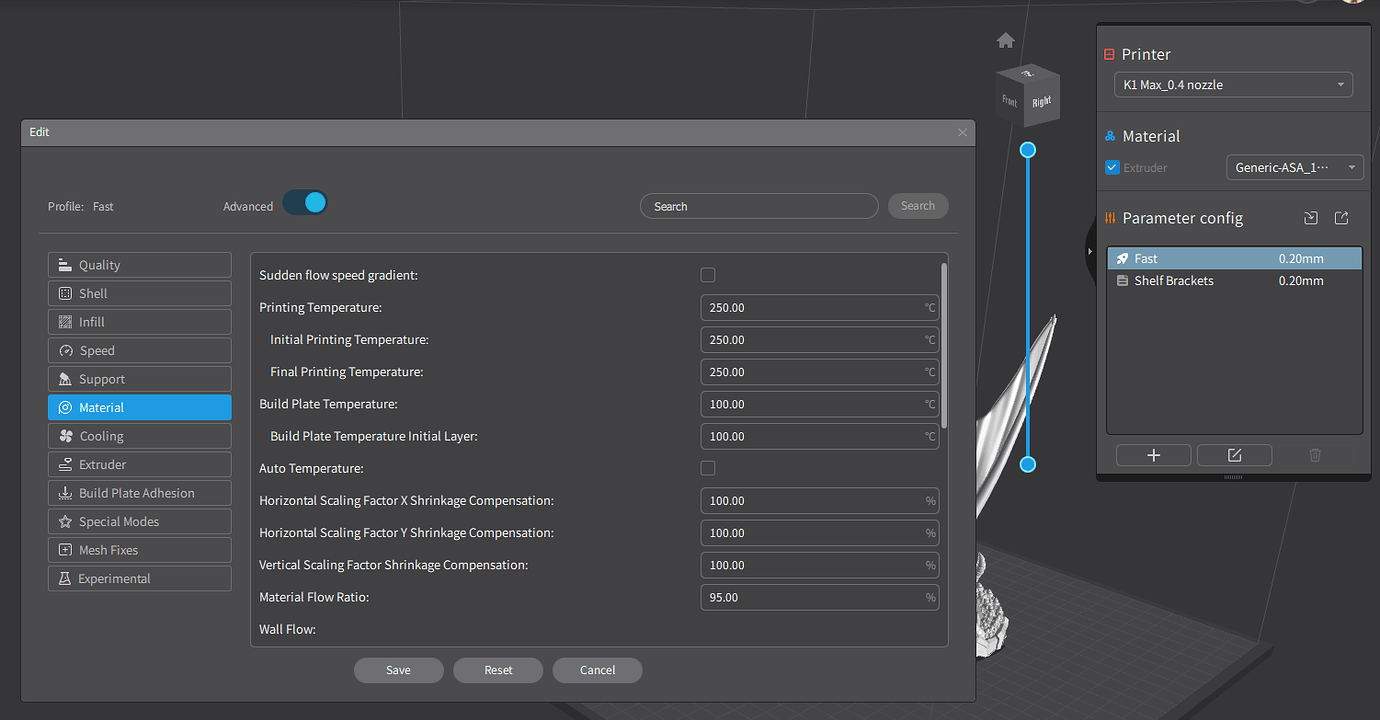Export the current parameter config

pyautogui.click(x=1341, y=217)
